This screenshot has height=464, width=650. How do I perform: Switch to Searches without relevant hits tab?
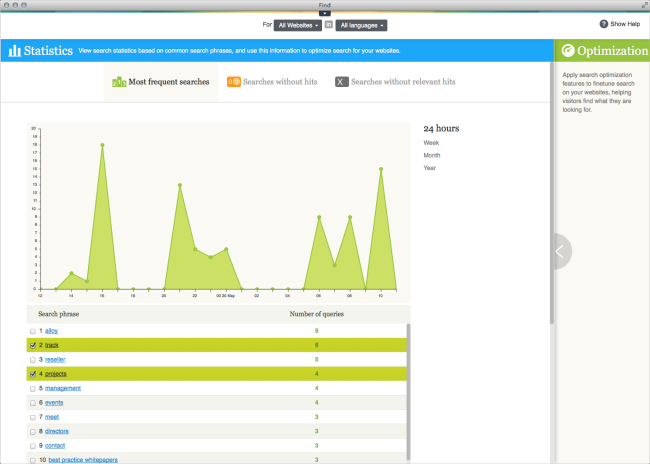tap(403, 81)
